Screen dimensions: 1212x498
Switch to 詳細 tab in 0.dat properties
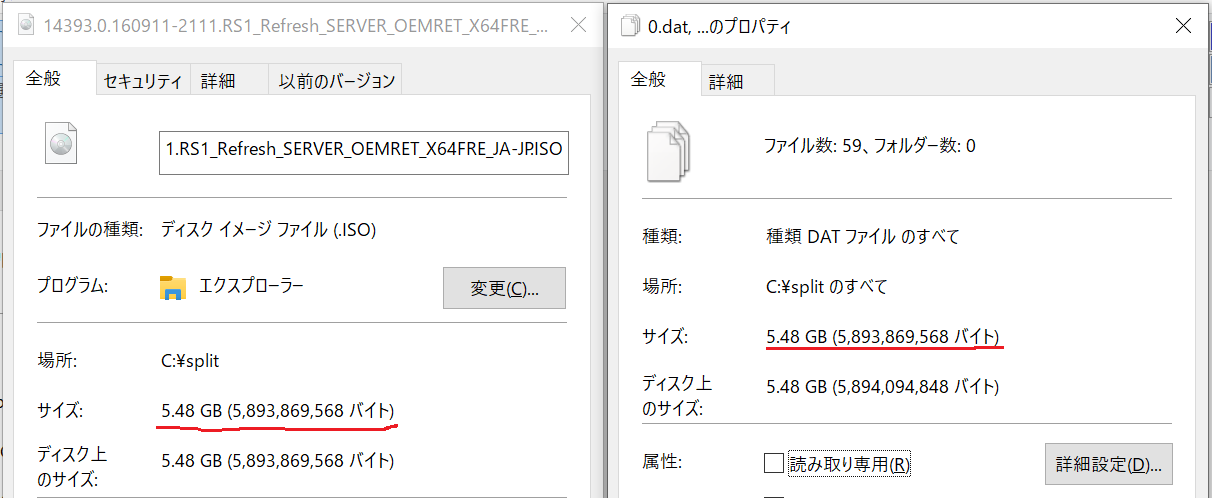726,82
